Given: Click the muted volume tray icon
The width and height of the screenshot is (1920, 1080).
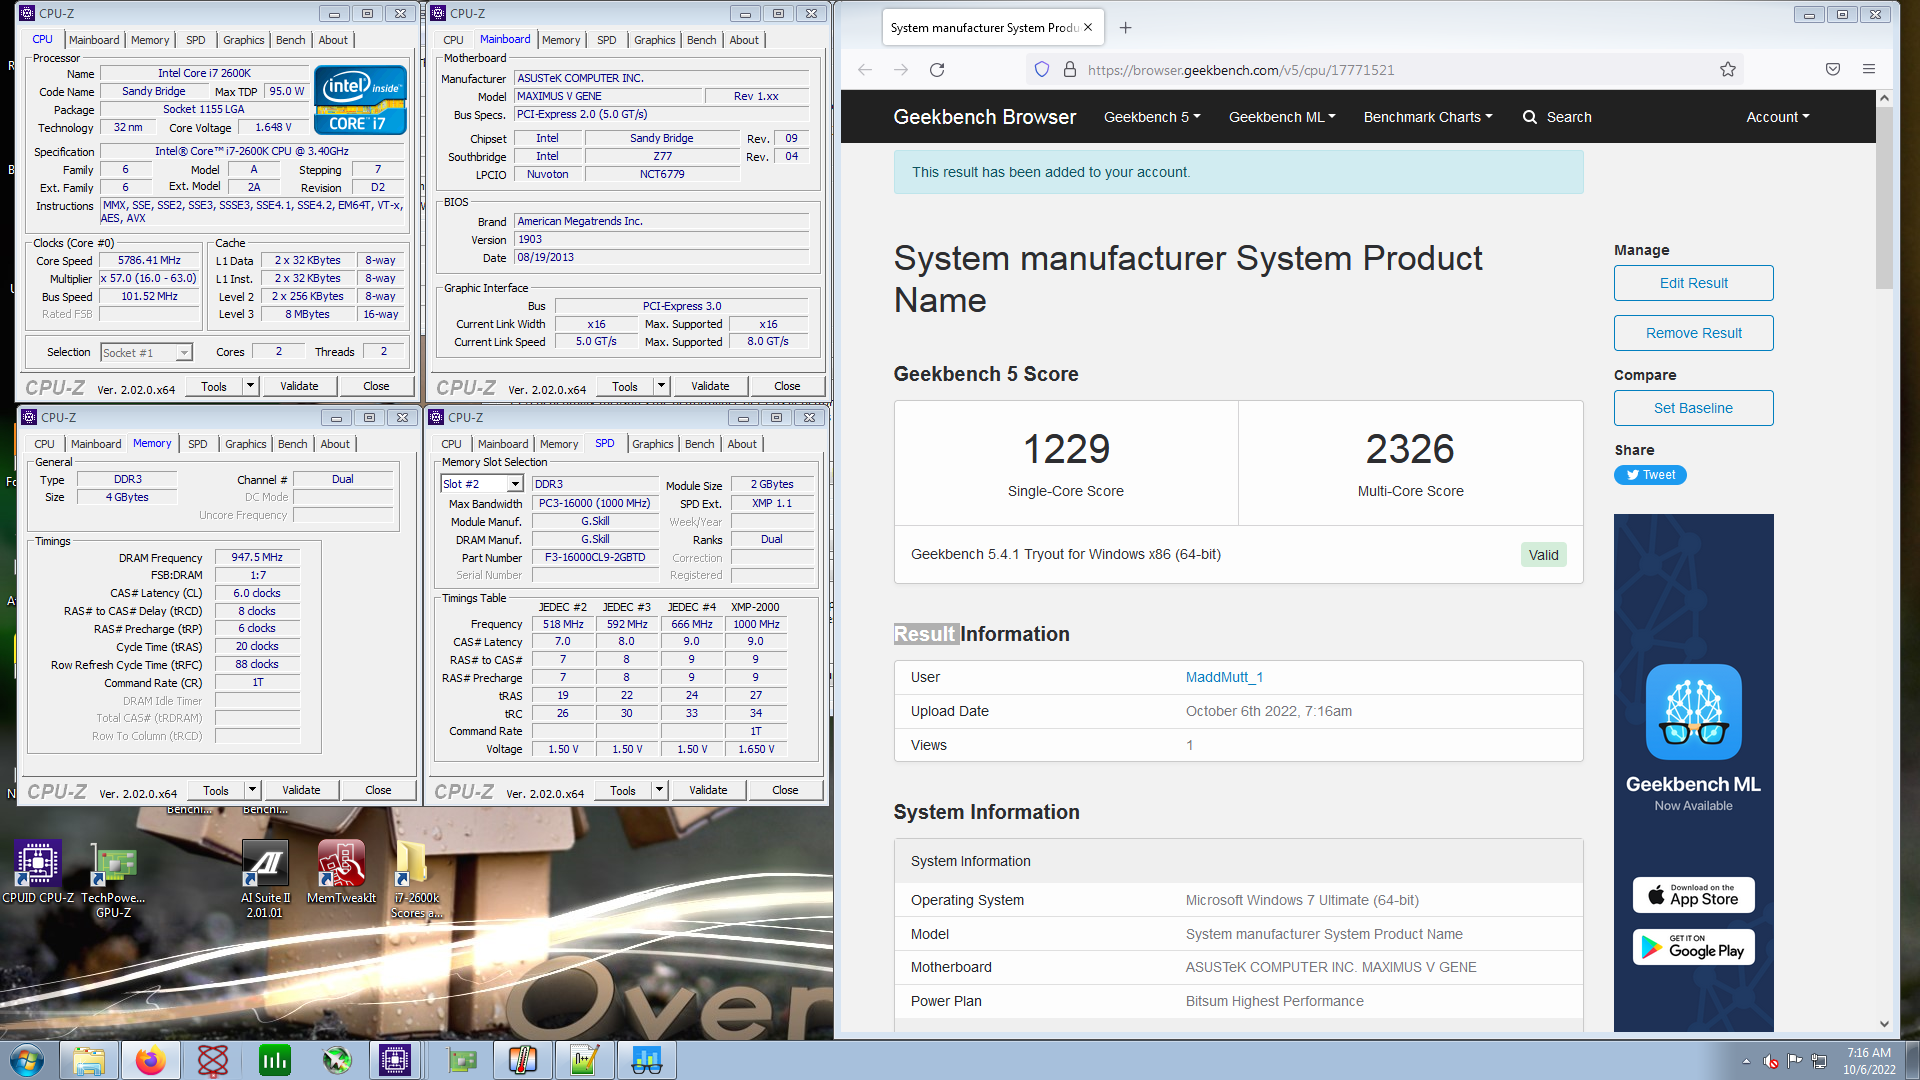Looking at the screenshot, I should pyautogui.click(x=1770, y=1061).
